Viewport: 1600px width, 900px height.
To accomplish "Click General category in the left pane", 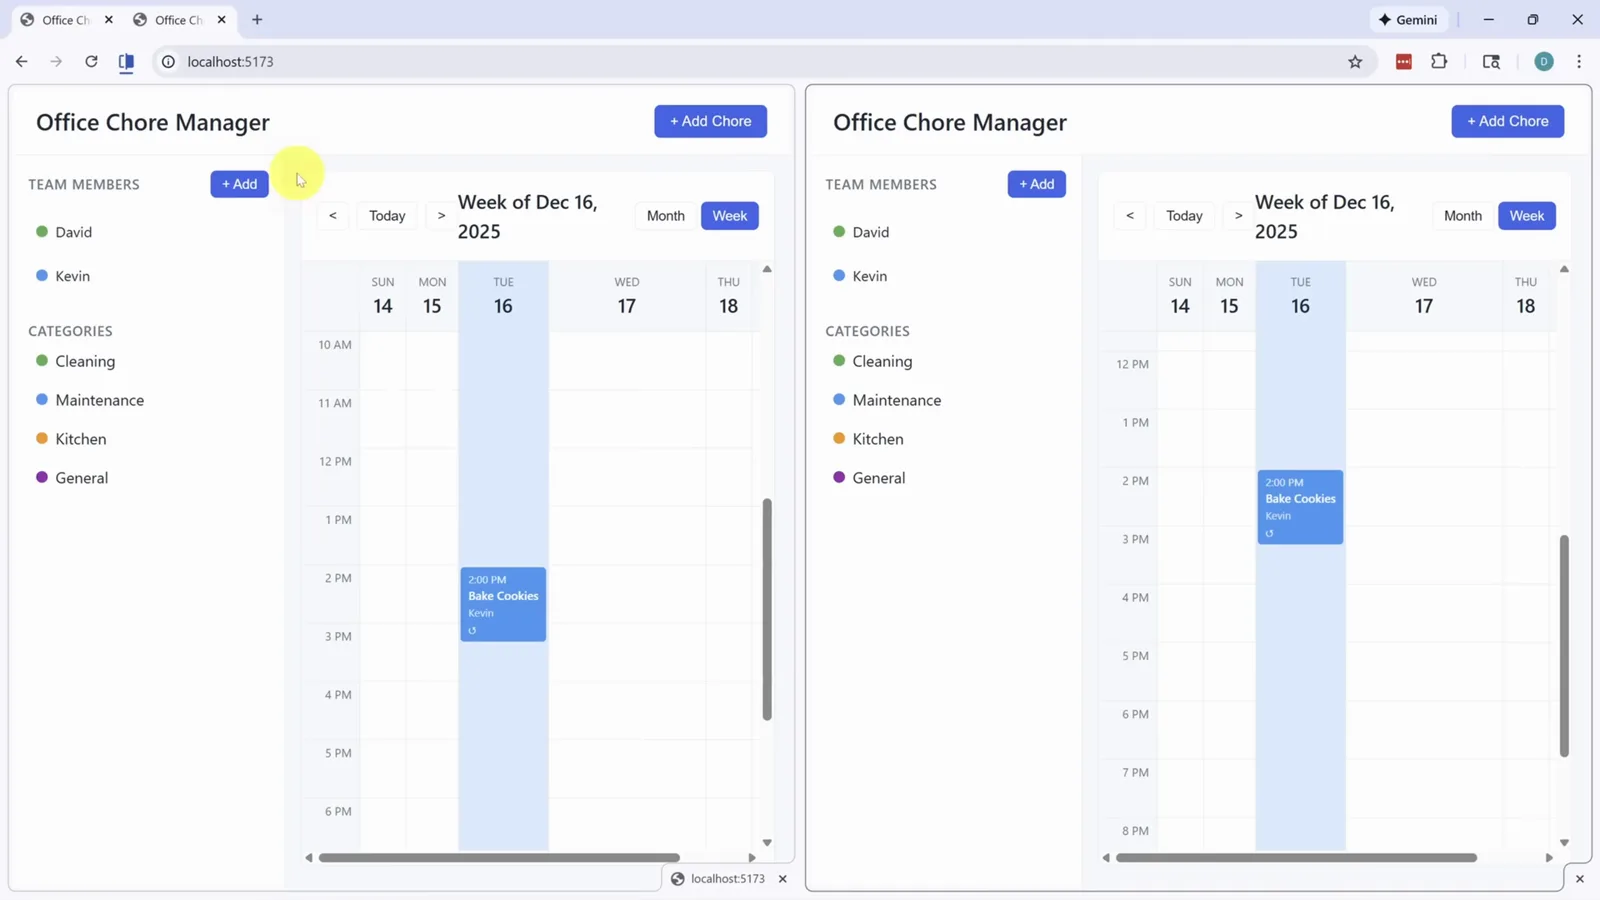I will pyautogui.click(x=81, y=478).
